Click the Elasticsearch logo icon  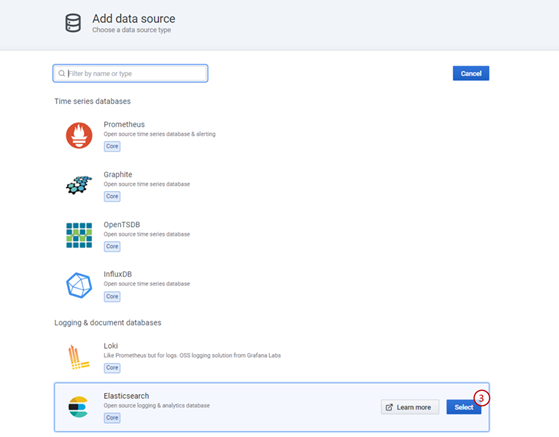click(78, 407)
